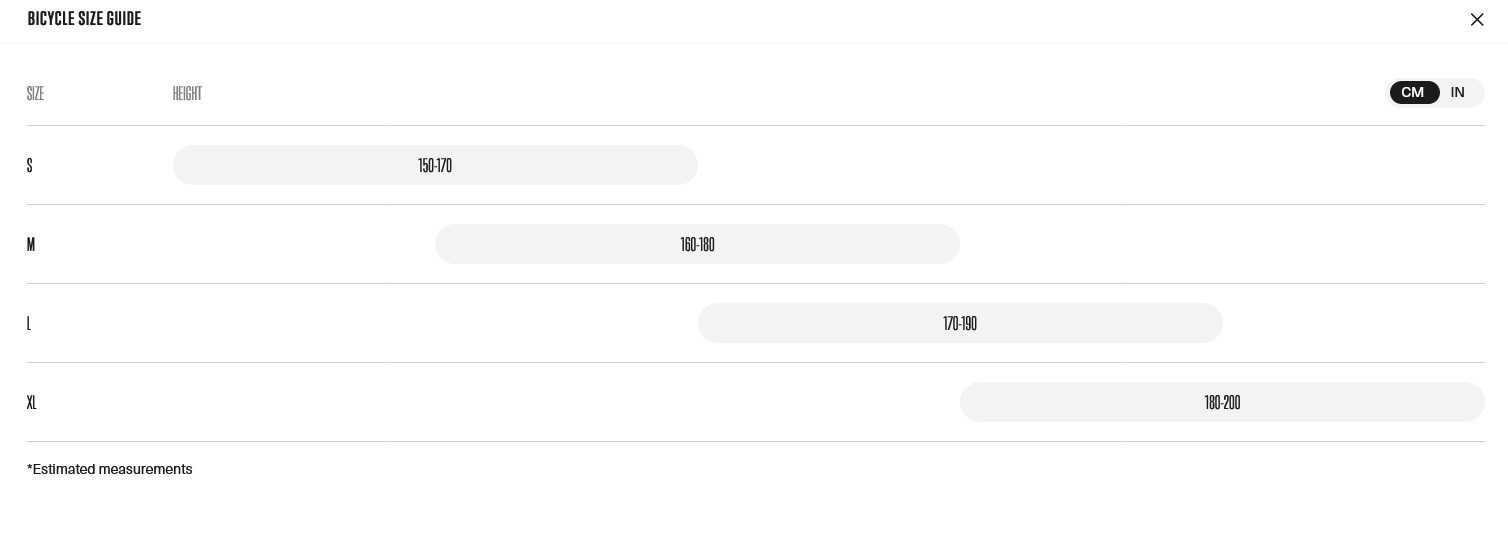Click the 170-190 height range bar
The image size is (1508, 533).
point(960,323)
